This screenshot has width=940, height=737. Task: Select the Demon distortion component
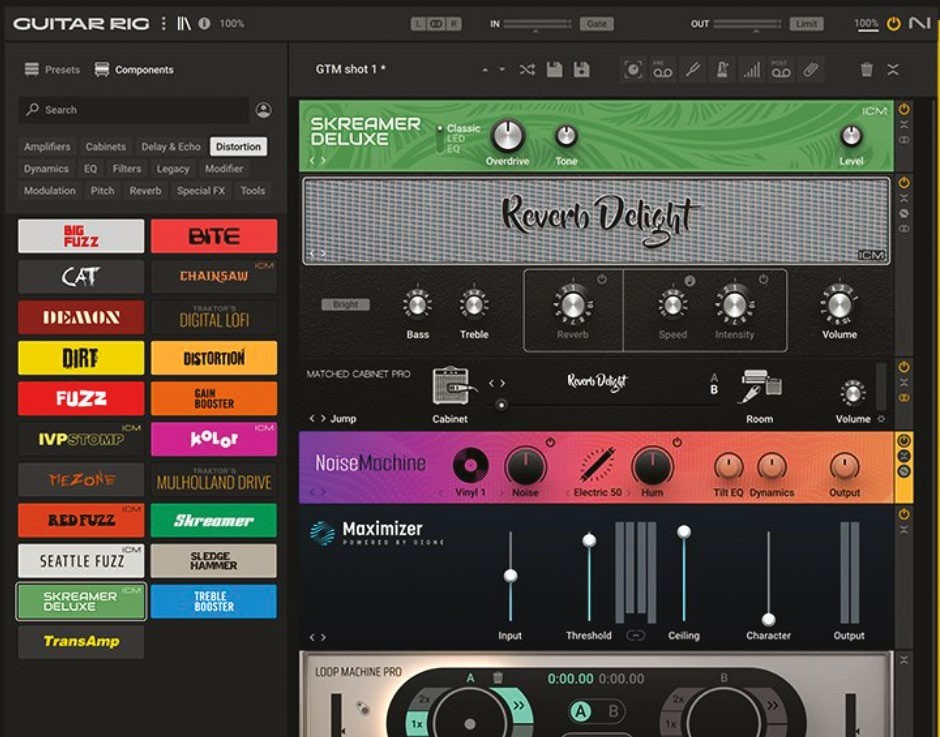pos(81,317)
